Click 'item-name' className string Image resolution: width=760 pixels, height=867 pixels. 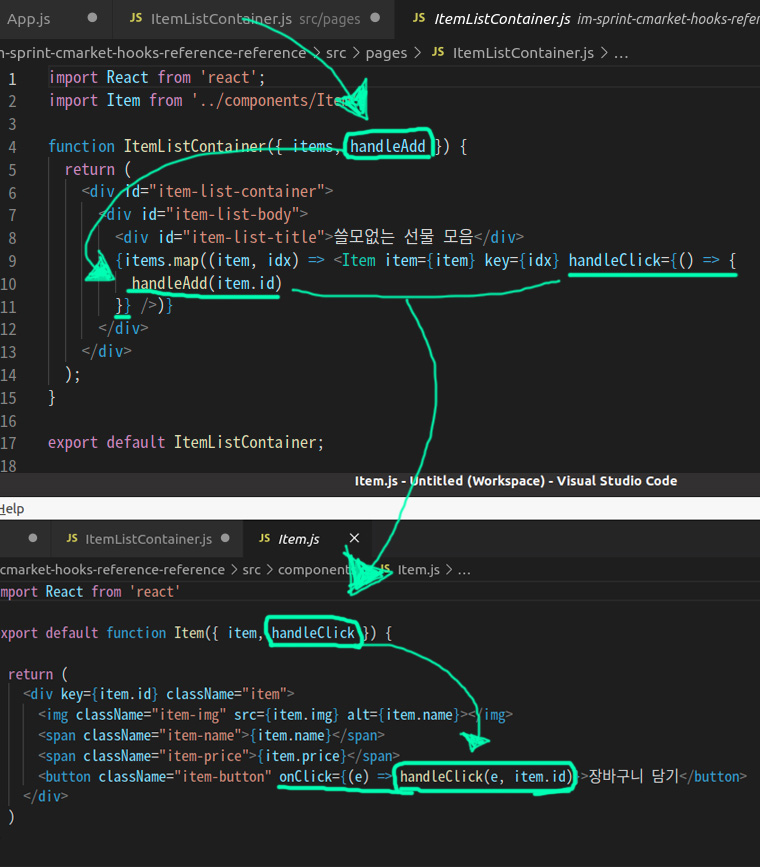tap(201, 735)
